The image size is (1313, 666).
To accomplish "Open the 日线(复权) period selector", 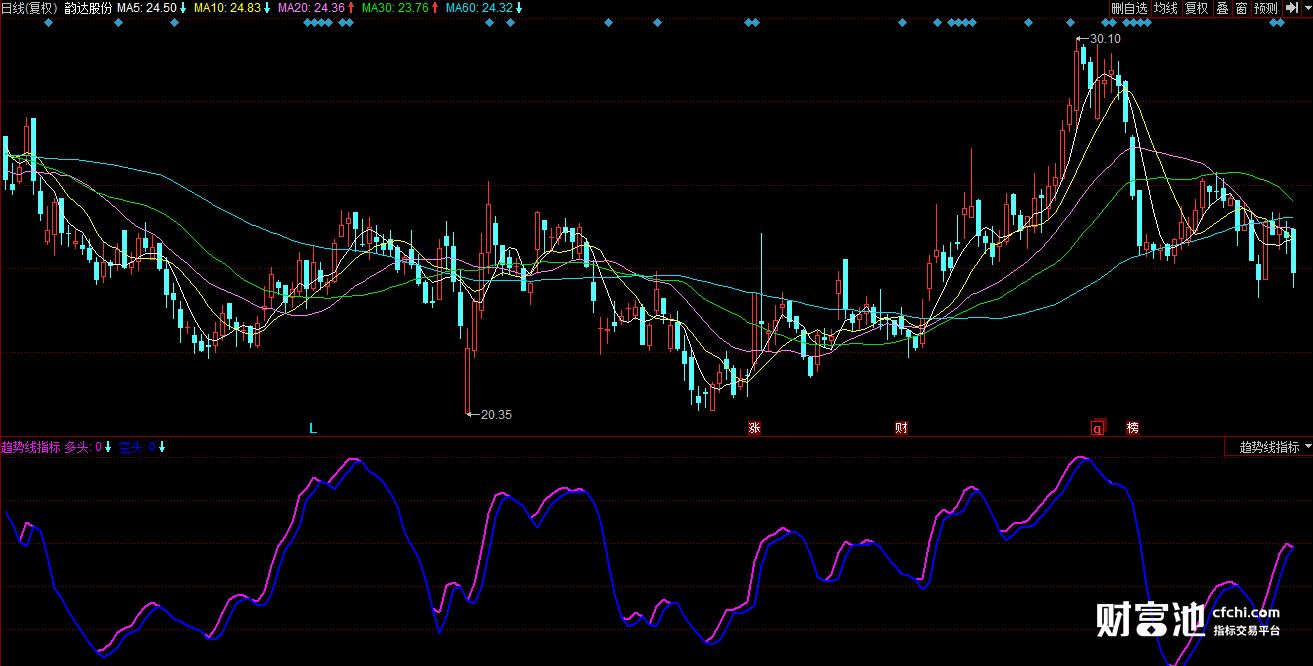I will tap(30, 8).
